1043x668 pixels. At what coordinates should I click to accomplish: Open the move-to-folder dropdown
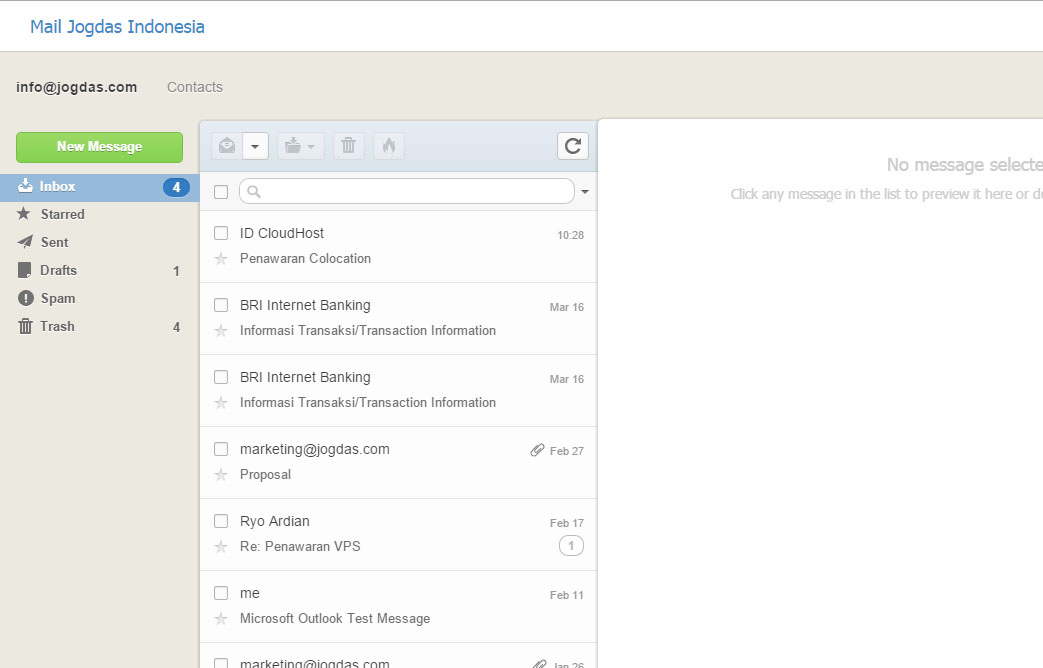300,146
